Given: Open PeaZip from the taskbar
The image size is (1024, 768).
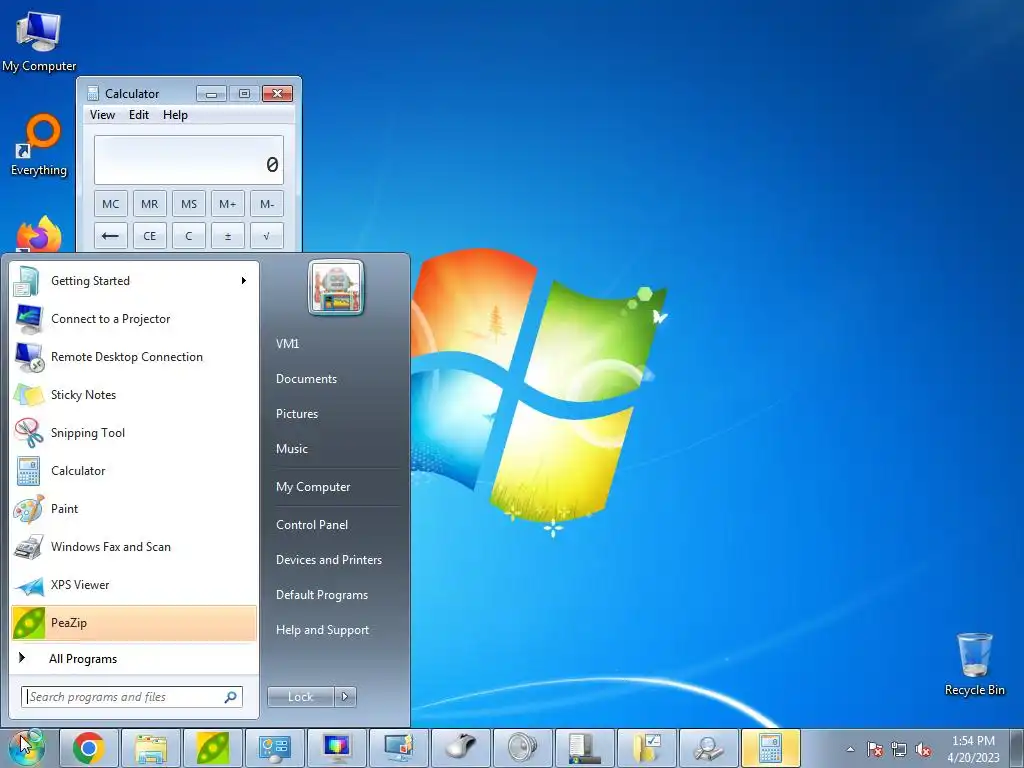Looking at the screenshot, I should 213,748.
